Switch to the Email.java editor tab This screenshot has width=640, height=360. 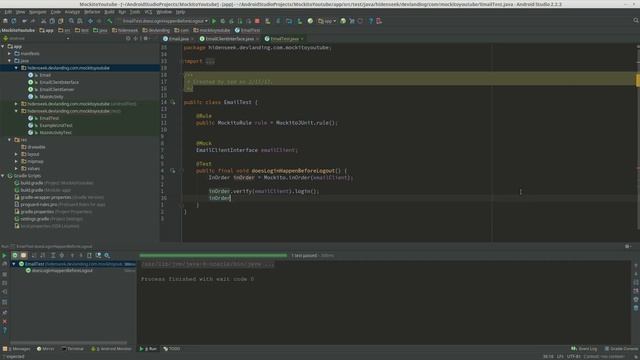point(179,39)
